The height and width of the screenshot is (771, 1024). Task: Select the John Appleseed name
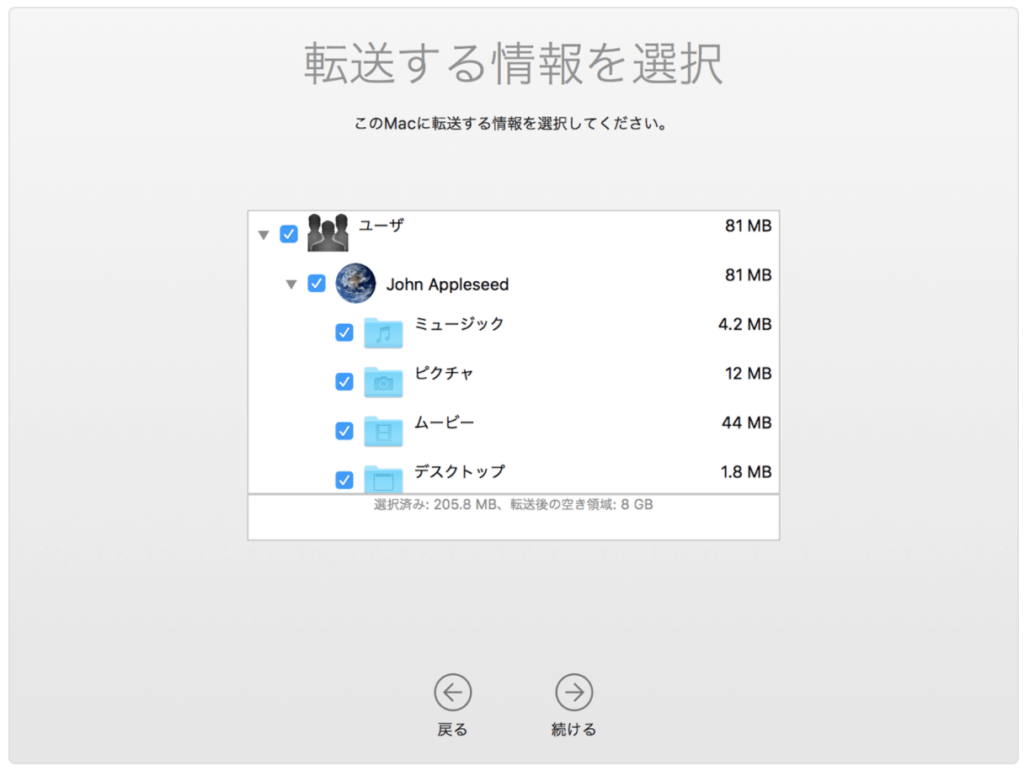pyautogui.click(x=447, y=285)
